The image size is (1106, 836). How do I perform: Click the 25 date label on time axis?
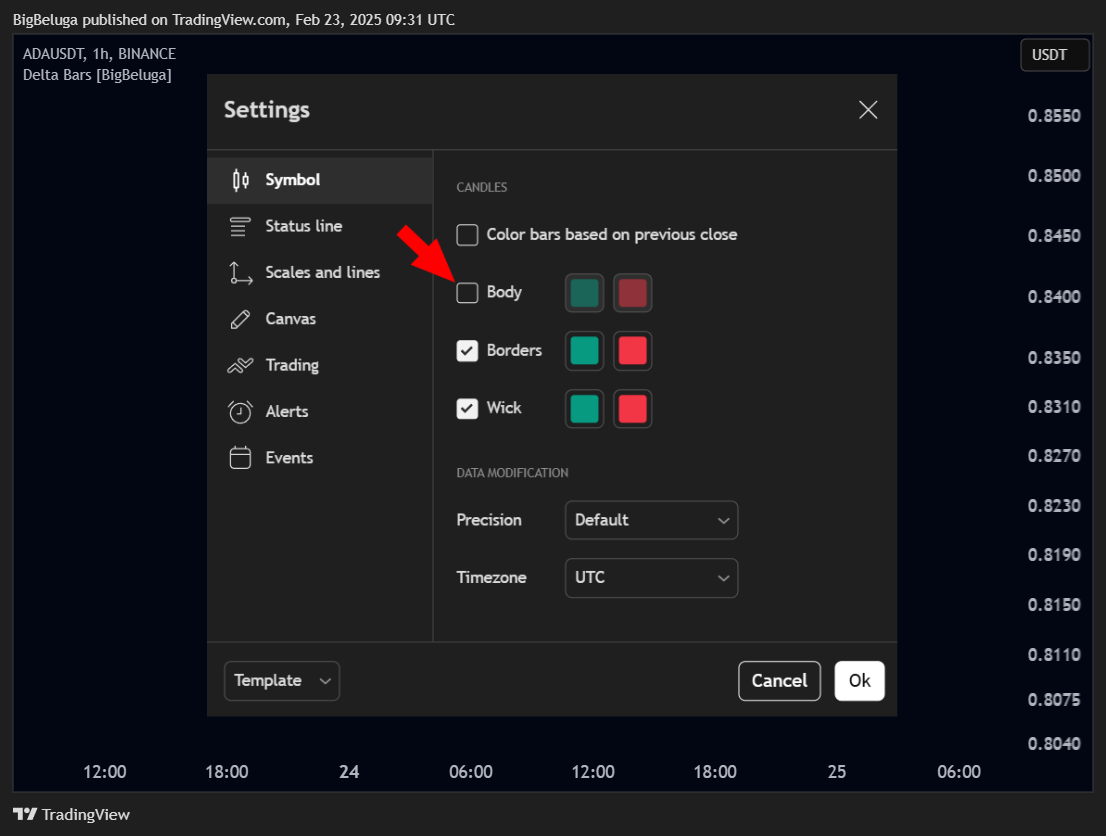pos(837,772)
